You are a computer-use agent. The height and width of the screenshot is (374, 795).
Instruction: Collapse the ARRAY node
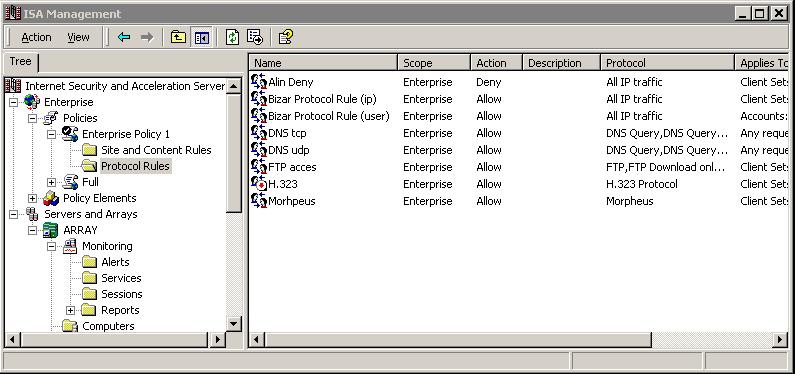tap(32, 230)
